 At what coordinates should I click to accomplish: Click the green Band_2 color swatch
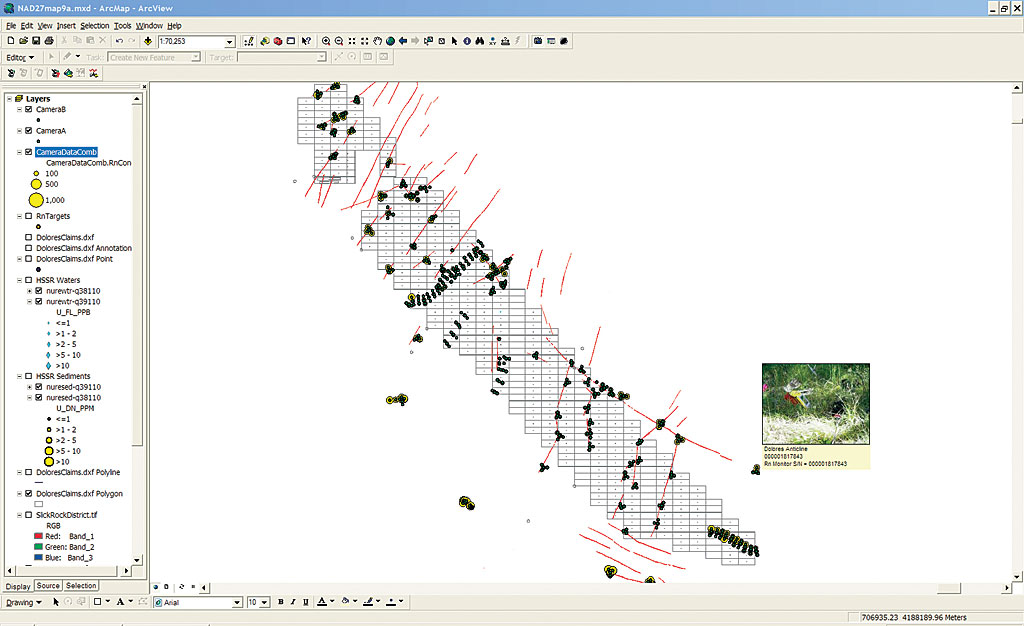39,547
